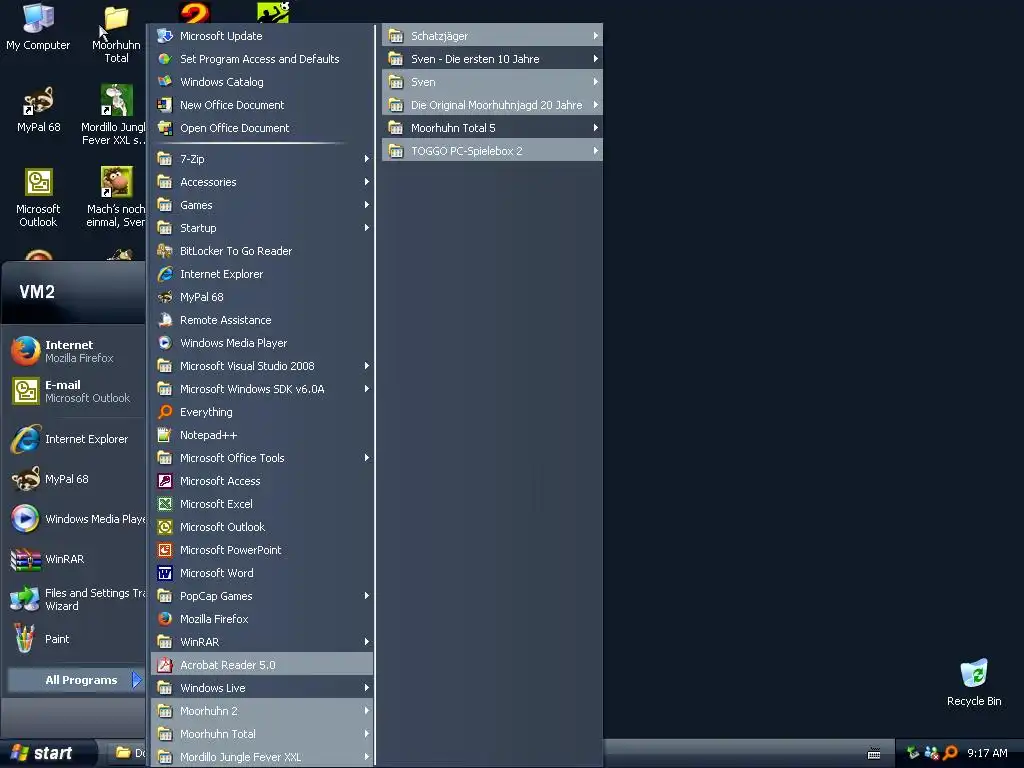Image resolution: width=1024 pixels, height=768 pixels.
Task: Open MyPal 68 from recent programs
Action: click(75, 479)
